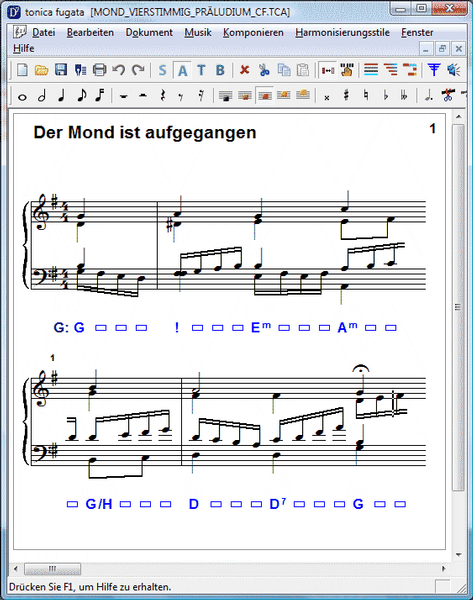This screenshot has height=600, width=473.
Task: Apply the double flat accidental
Action: [x=404, y=96]
